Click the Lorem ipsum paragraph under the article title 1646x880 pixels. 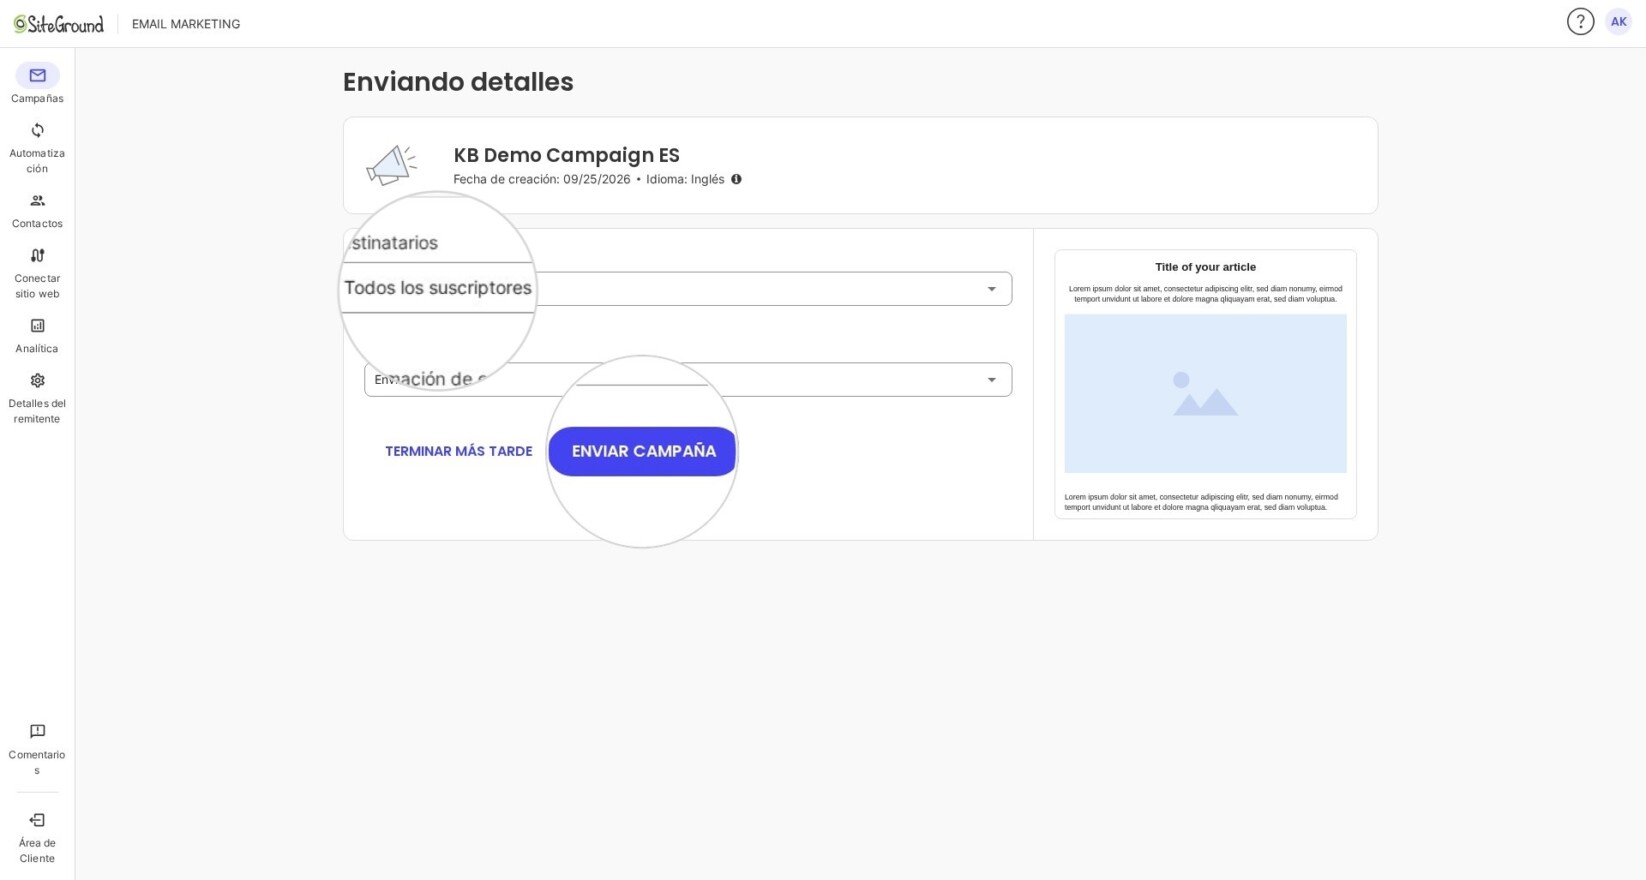click(1205, 294)
